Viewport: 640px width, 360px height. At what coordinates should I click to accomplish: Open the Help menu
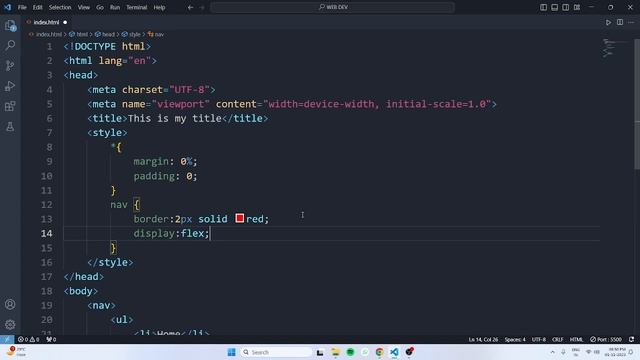[x=159, y=7]
